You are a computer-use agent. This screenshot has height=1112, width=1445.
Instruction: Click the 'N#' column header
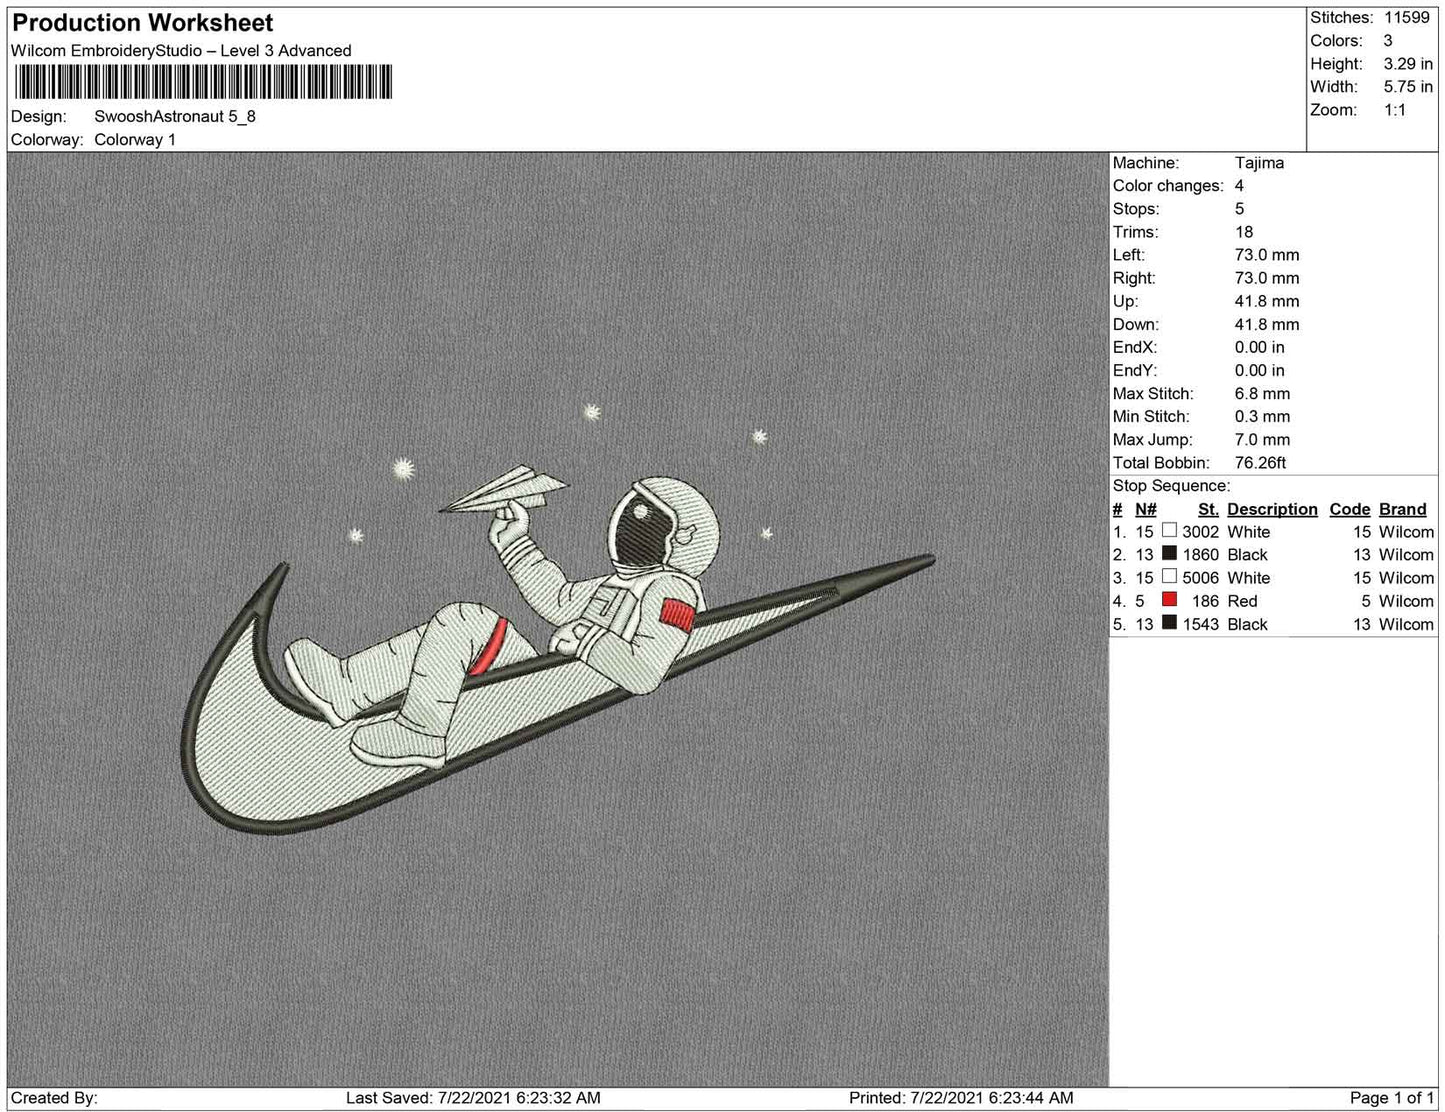click(x=1146, y=509)
